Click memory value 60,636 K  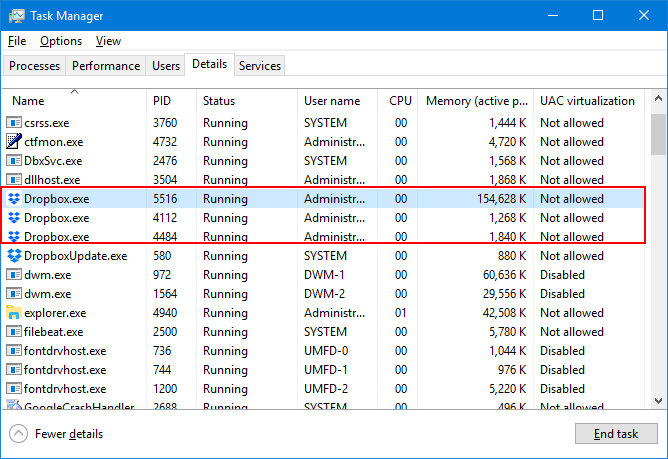pyautogui.click(x=504, y=275)
